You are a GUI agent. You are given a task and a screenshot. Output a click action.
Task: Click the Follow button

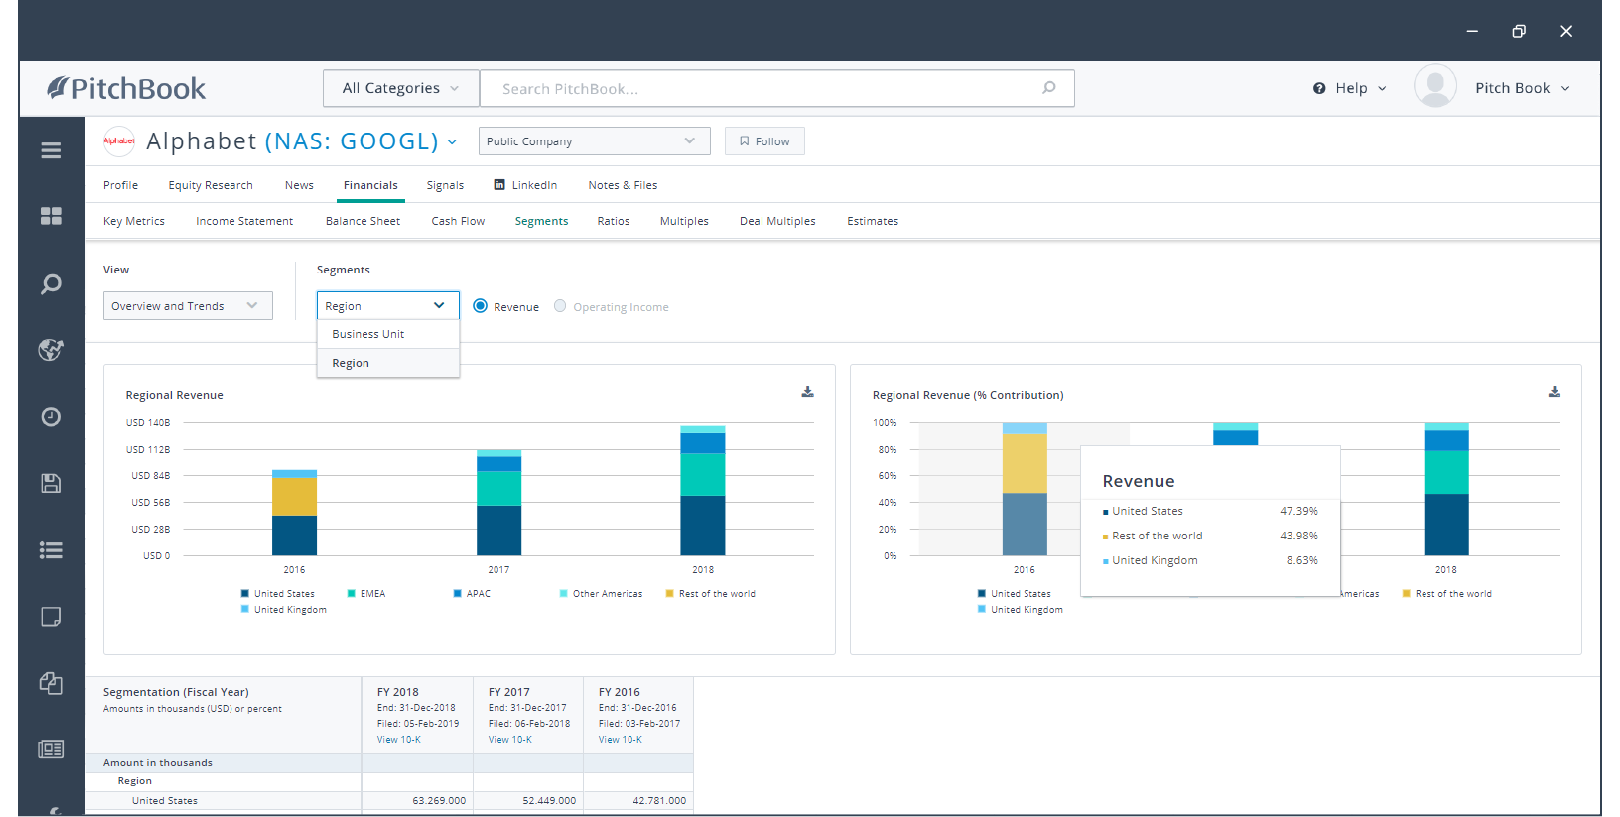click(764, 141)
